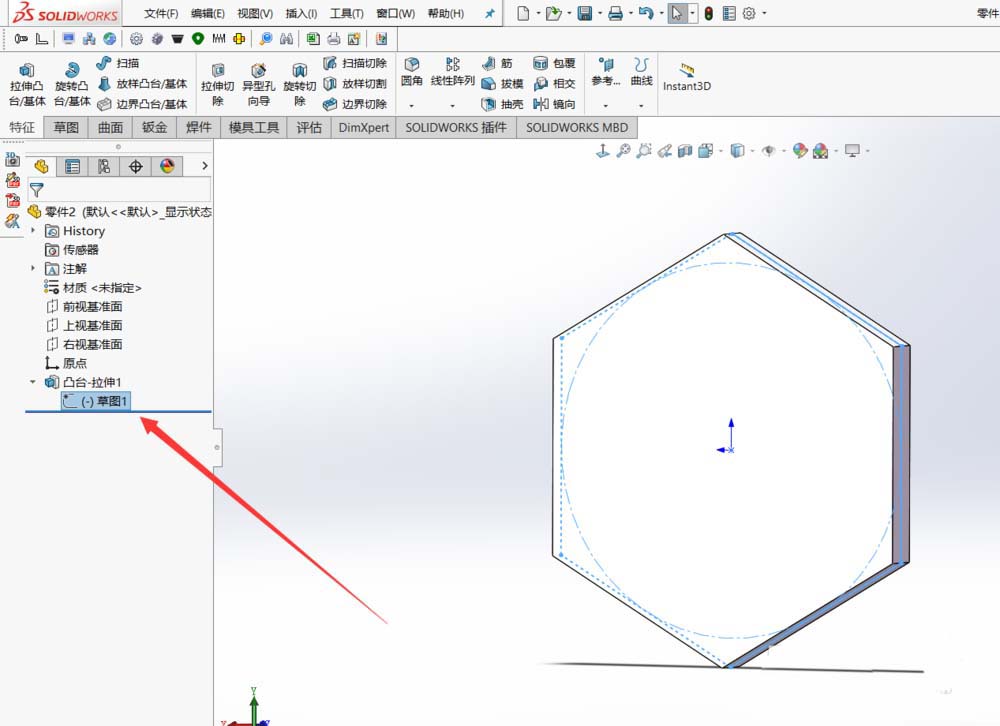The width and height of the screenshot is (1000, 726).
Task: Select the Intersect (相交) tool
Action: [x=554, y=84]
